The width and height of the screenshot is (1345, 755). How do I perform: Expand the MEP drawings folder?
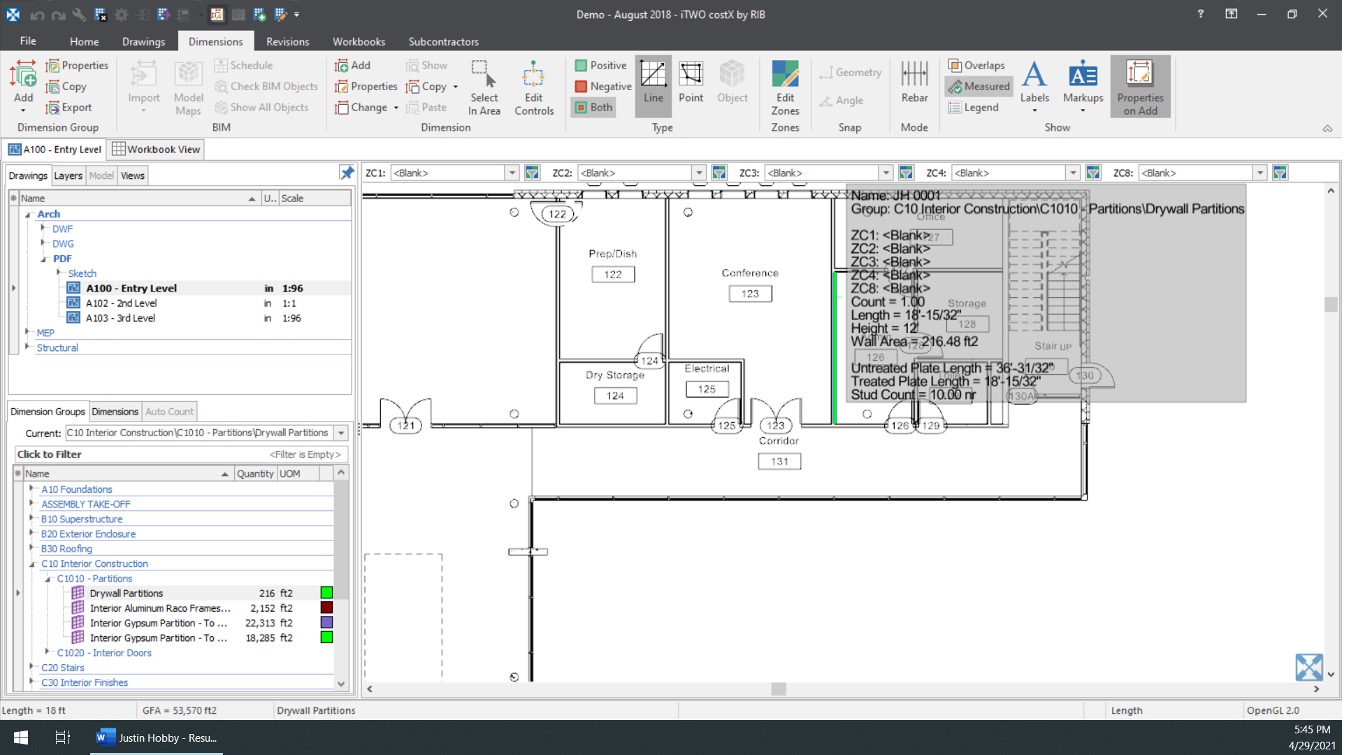click(27, 332)
